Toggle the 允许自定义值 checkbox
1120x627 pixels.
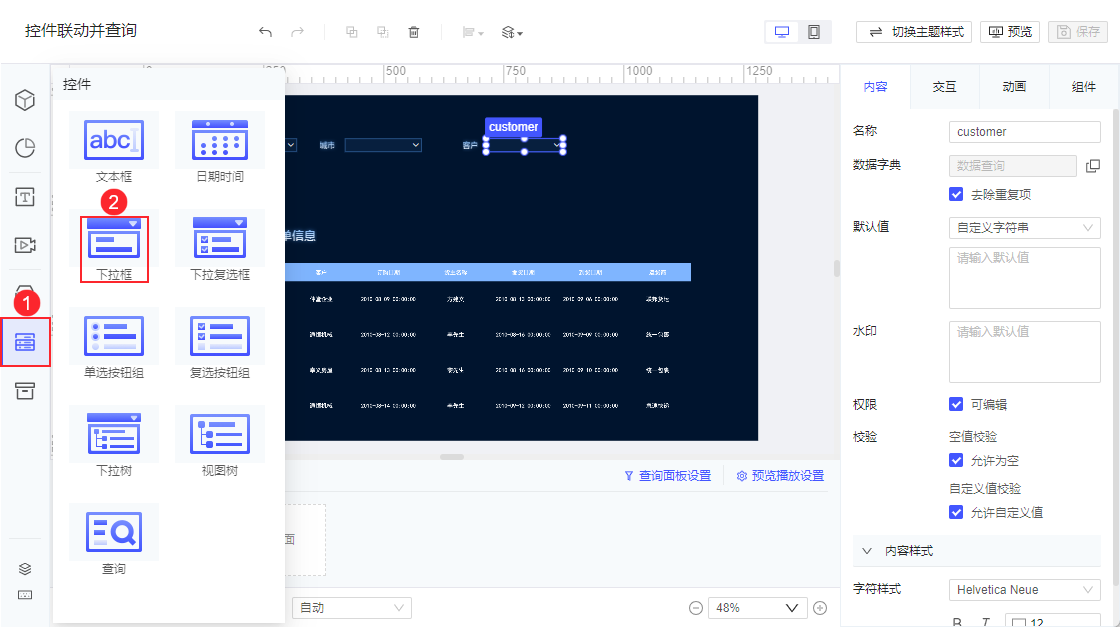coord(956,512)
